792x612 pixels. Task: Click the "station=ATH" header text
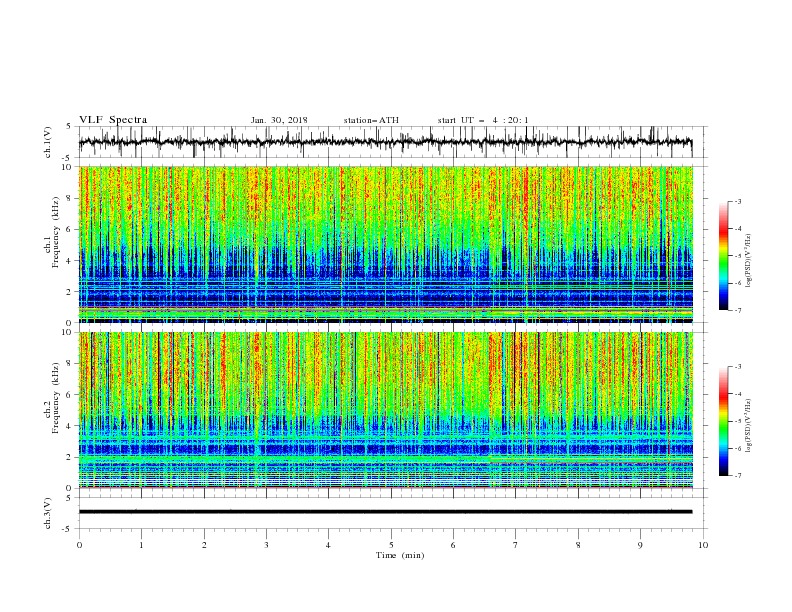[371, 120]
